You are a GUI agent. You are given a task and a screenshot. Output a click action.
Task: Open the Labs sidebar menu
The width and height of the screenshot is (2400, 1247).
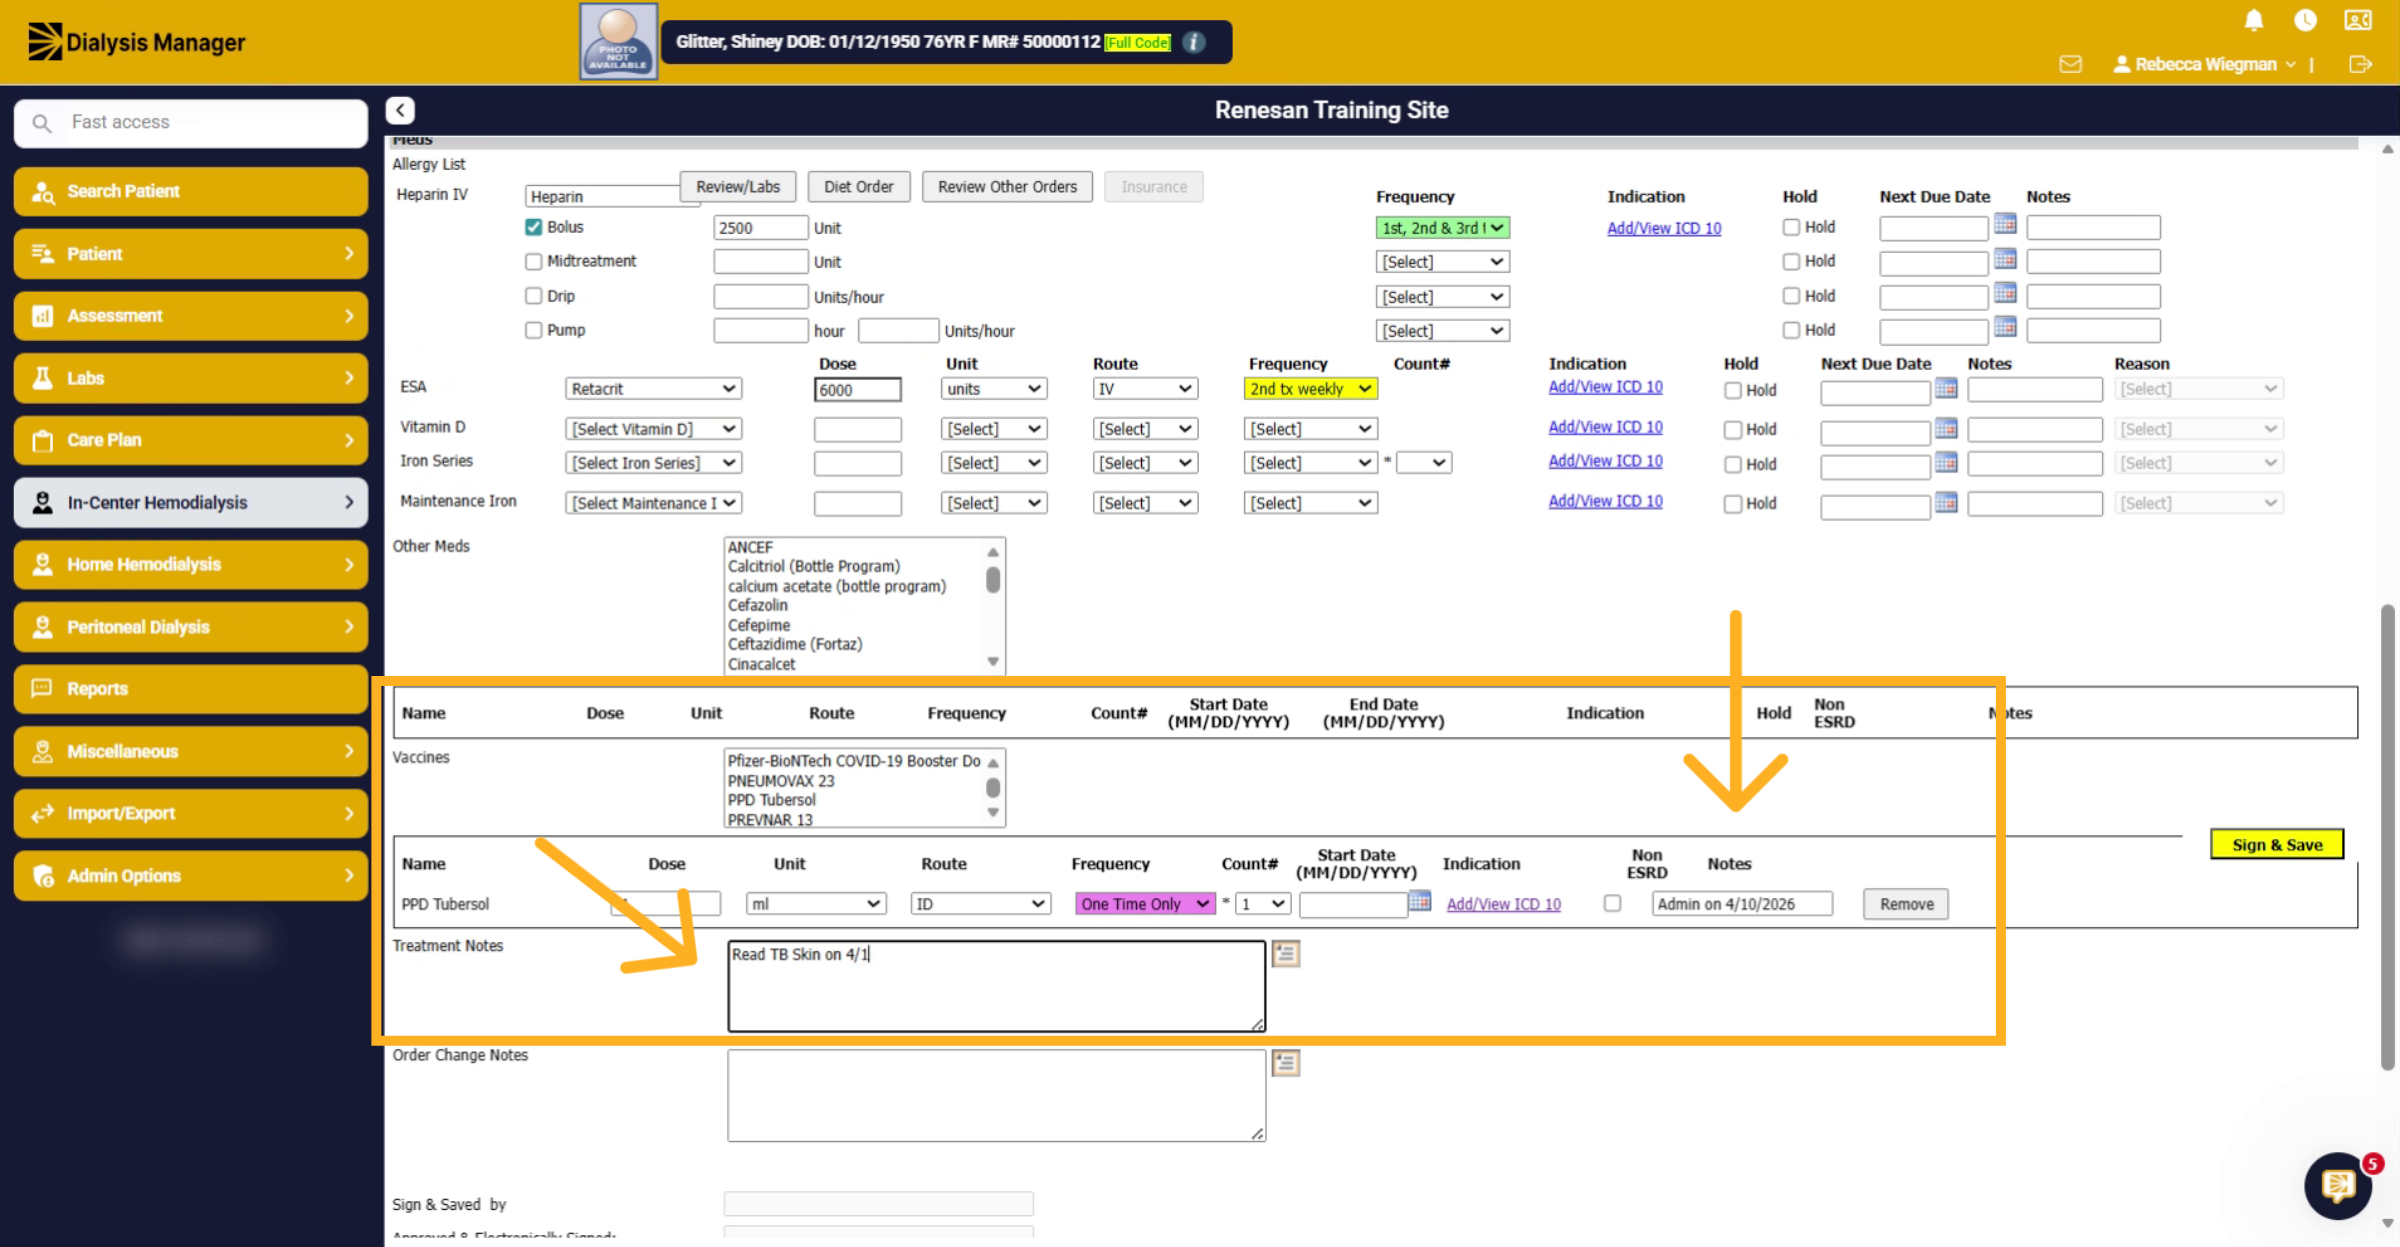(x=191, y=378)
